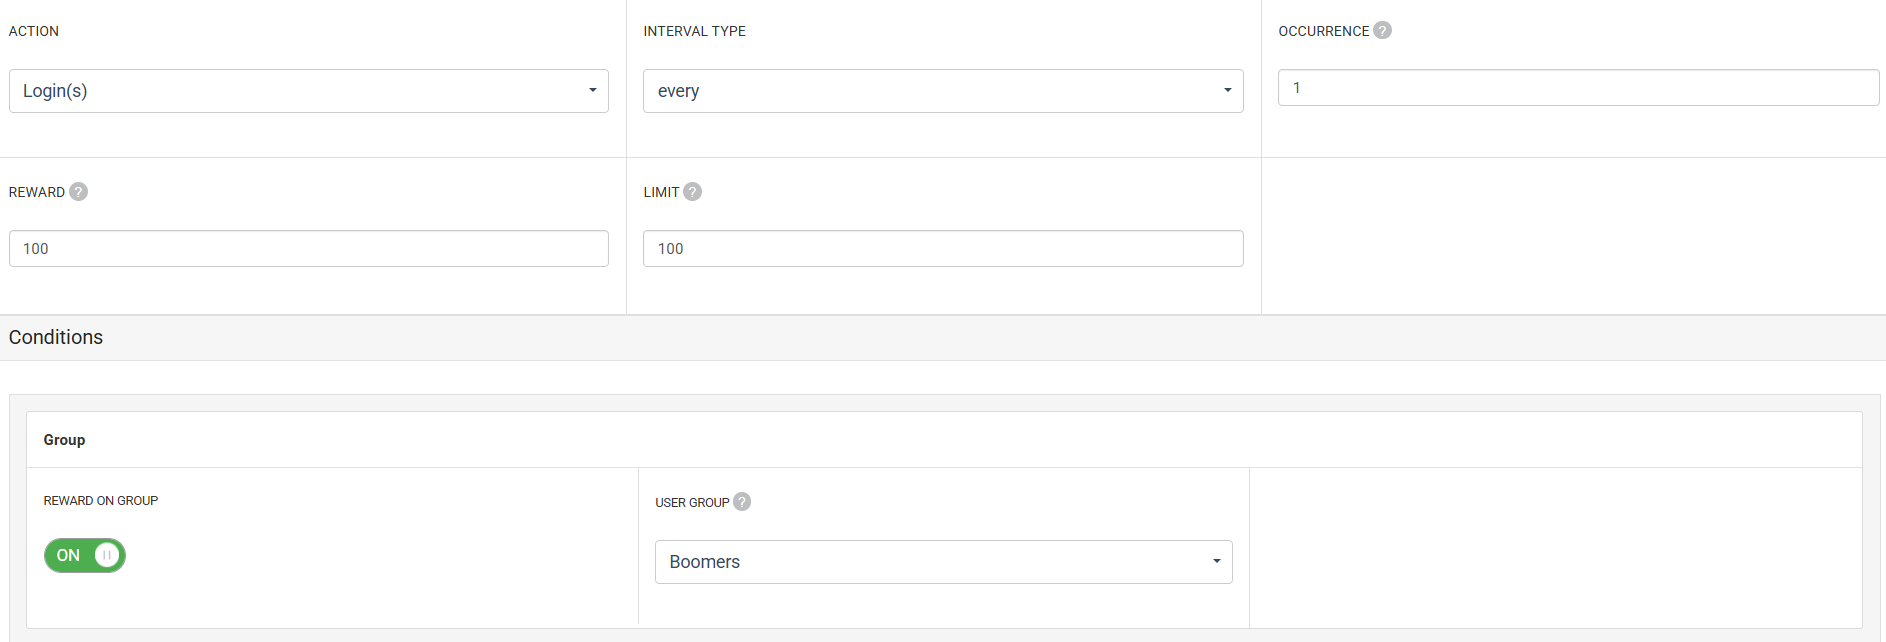Viewport: 1886px width, 642px height.
Task: Click the REWARD ON GROUP label
Action: 101,501
